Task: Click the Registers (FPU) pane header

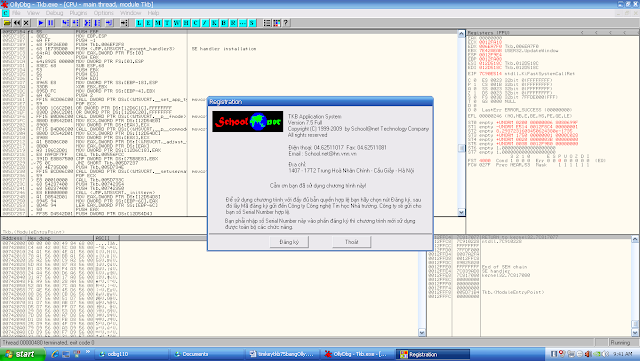Action: coord(553,32)
